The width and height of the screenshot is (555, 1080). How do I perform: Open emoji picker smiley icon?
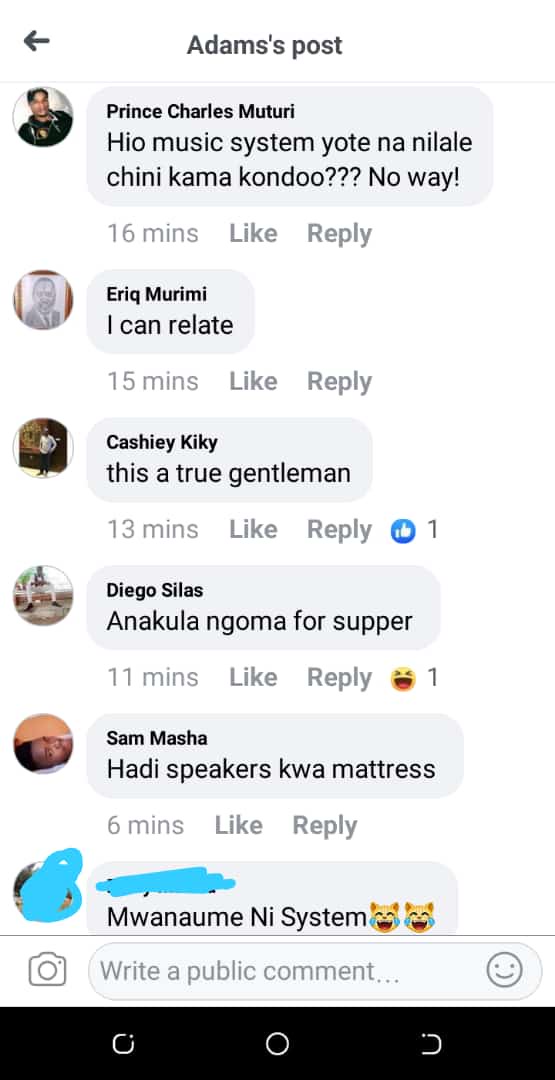click(x=504, y=970)
